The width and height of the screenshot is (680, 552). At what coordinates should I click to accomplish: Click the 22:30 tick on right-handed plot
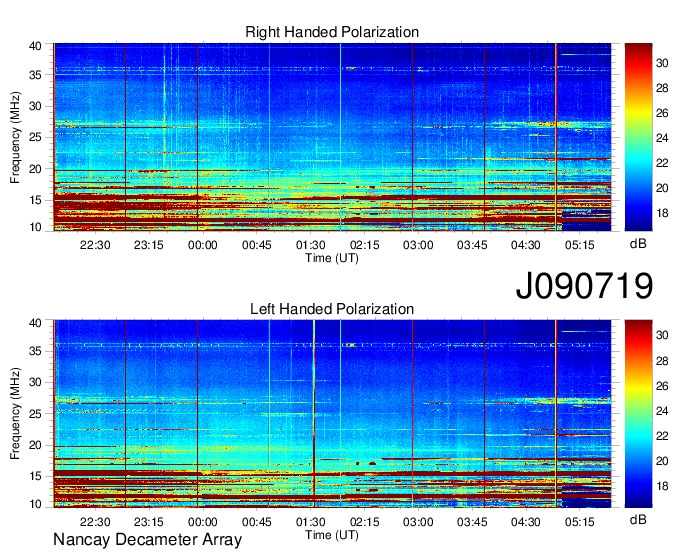click(95, 245)
